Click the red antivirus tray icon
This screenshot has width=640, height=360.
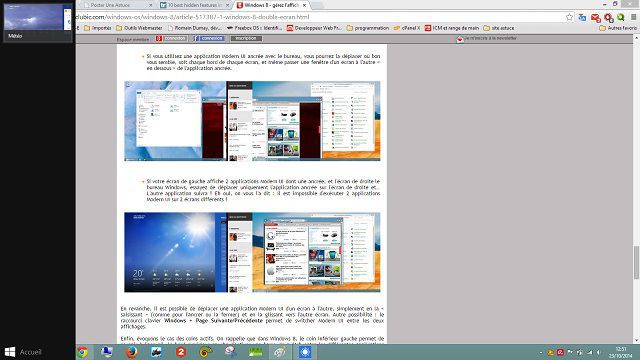(560, 352)
